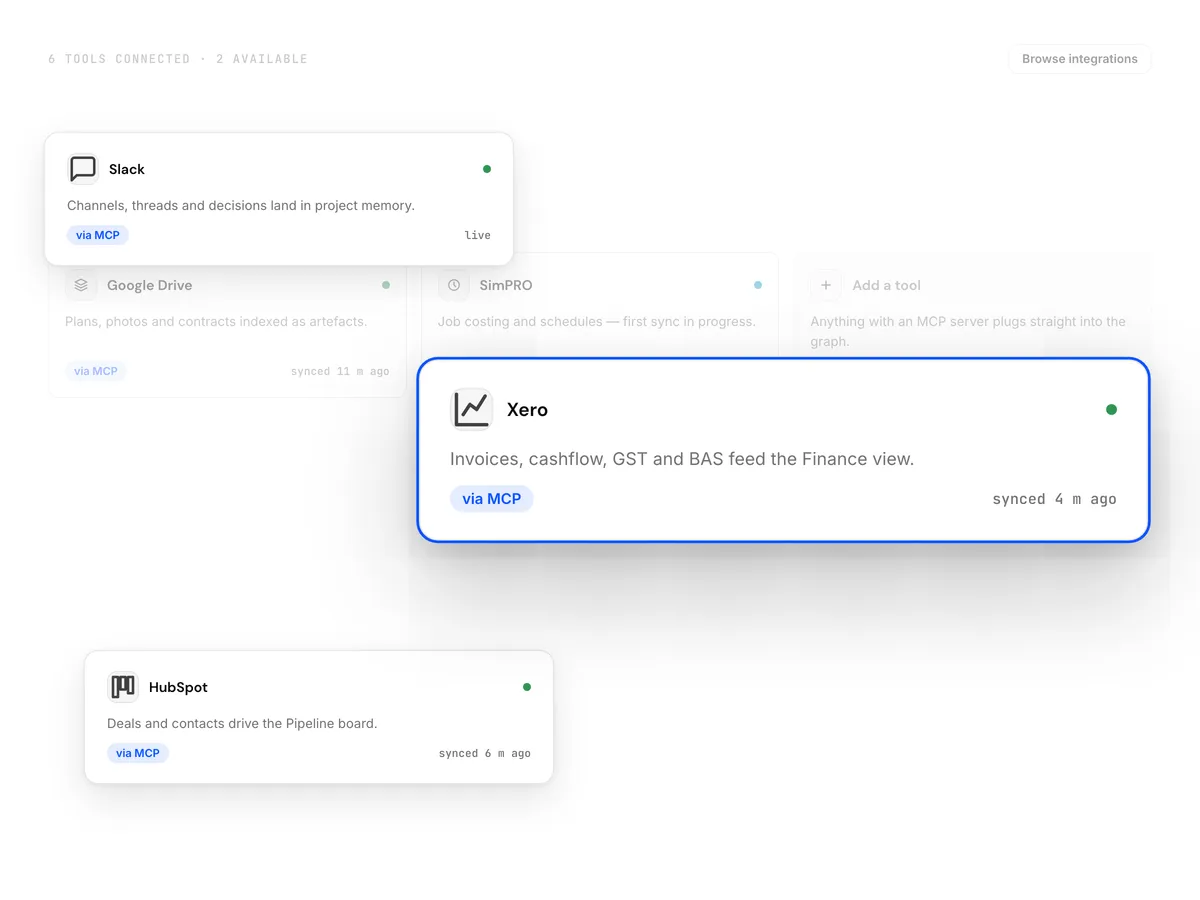Click the HubSpot logo icon
The width and height of the screenshot is (1200, 900).
(123, 687)
